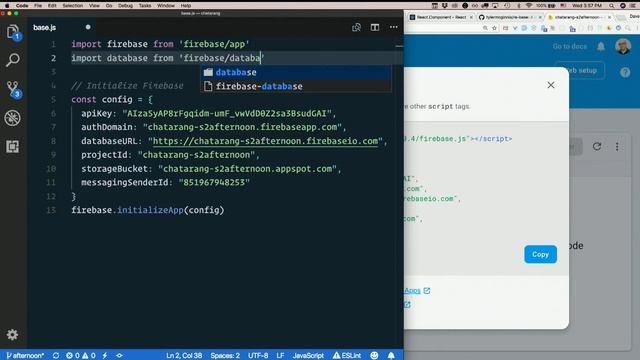Open the Source Control view

point(13,89)
